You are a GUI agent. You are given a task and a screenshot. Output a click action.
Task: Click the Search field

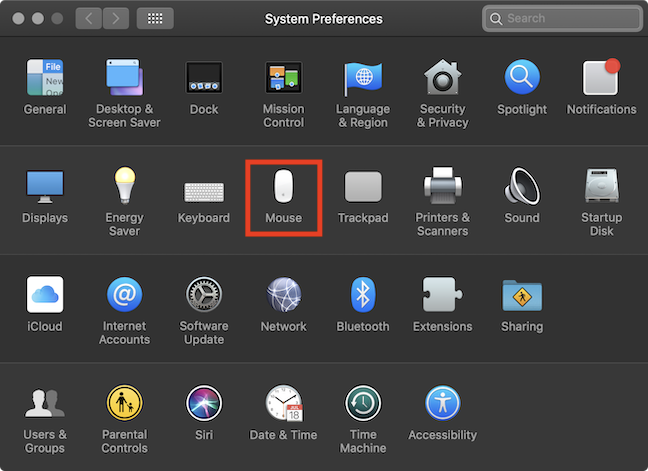coord(562,19)
